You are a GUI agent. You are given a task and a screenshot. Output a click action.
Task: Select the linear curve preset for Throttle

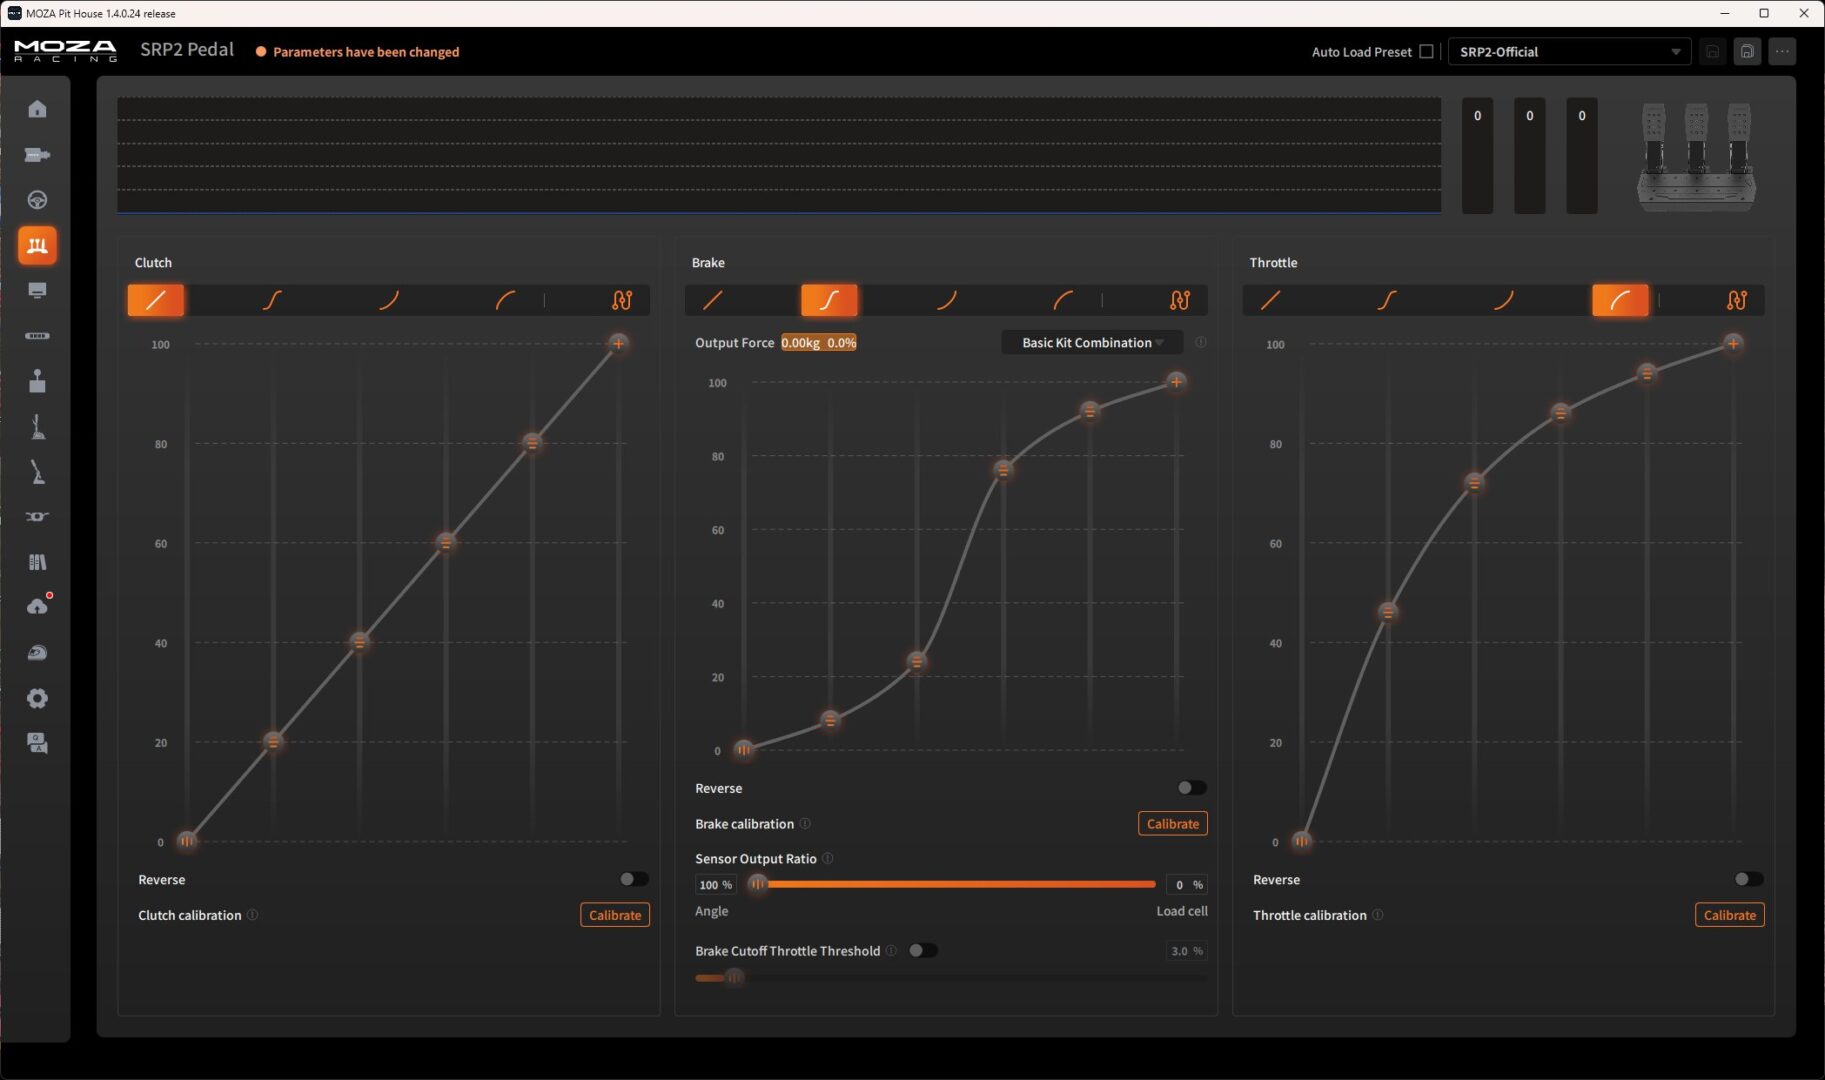pyautogui.click(x=1270, y=300)
